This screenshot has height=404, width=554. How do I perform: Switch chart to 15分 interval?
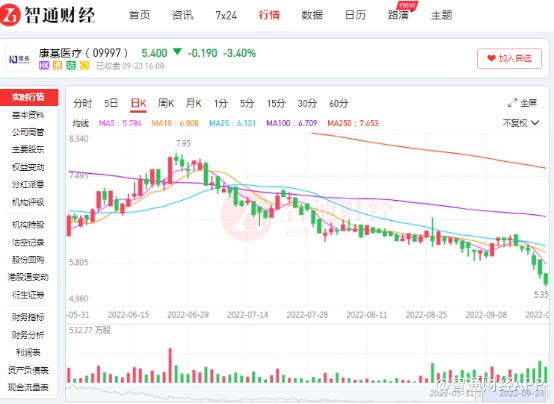[276, 104]
